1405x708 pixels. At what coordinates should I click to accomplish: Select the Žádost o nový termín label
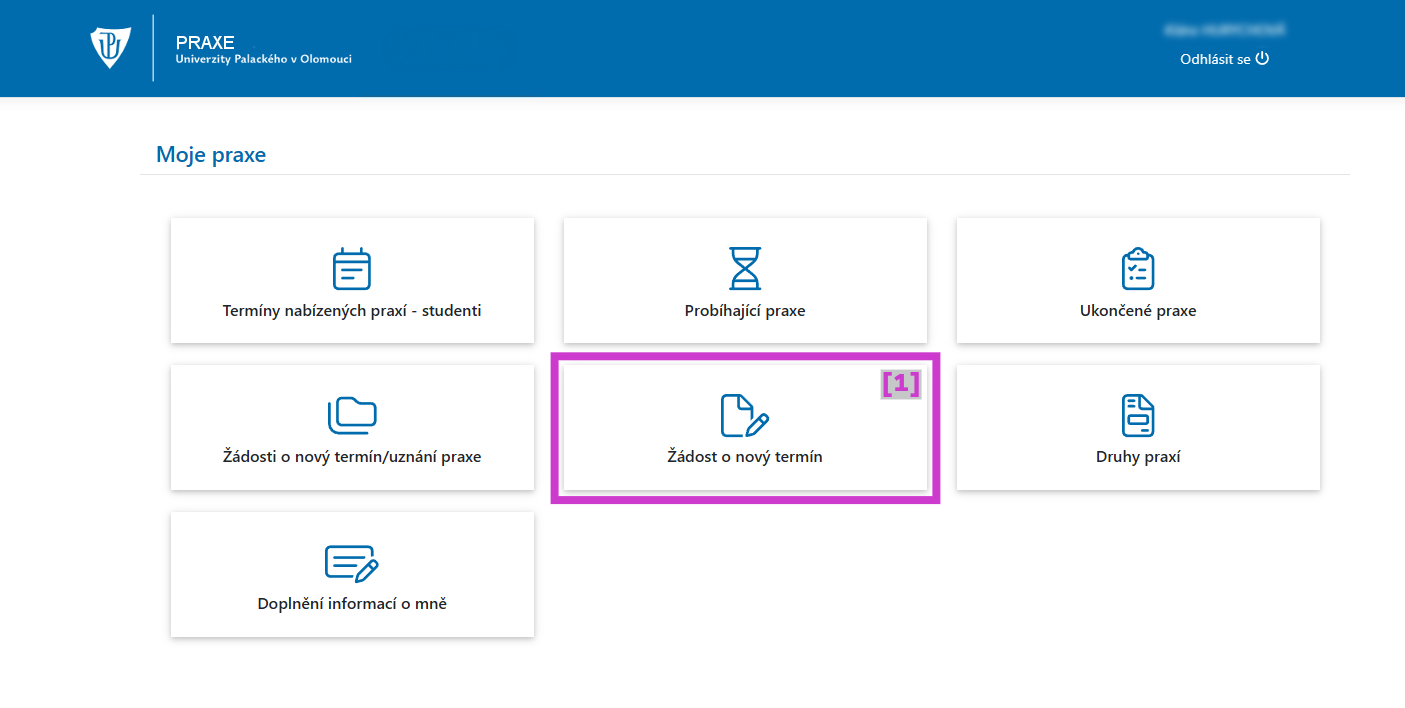(745, 457)
